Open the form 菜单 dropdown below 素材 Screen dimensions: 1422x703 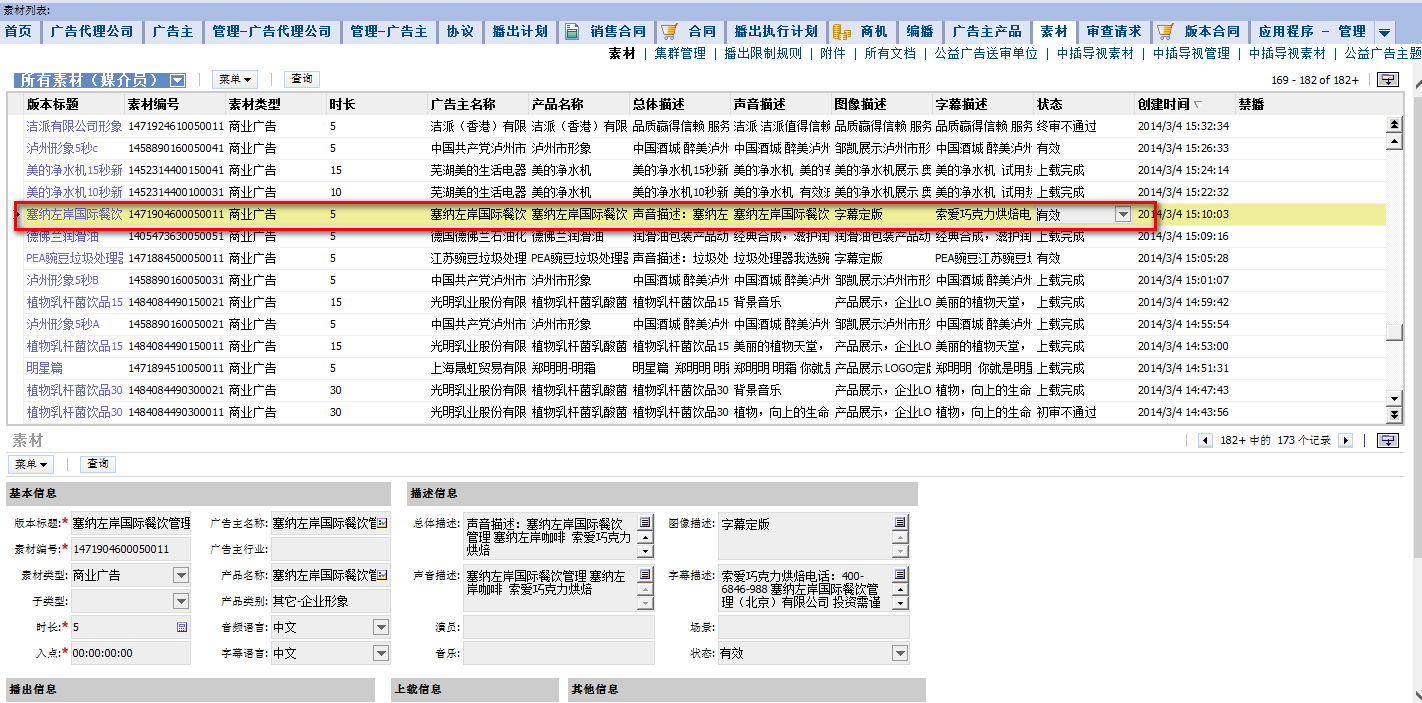coord(33,464)
